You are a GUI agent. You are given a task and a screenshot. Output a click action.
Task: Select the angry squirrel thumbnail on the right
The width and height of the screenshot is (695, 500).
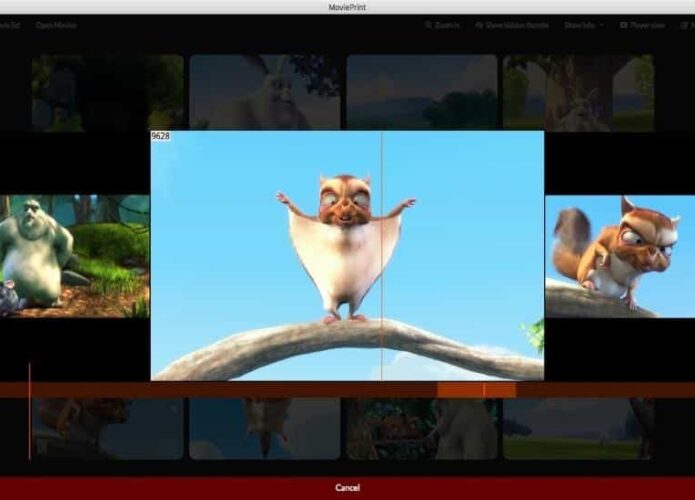620,256
